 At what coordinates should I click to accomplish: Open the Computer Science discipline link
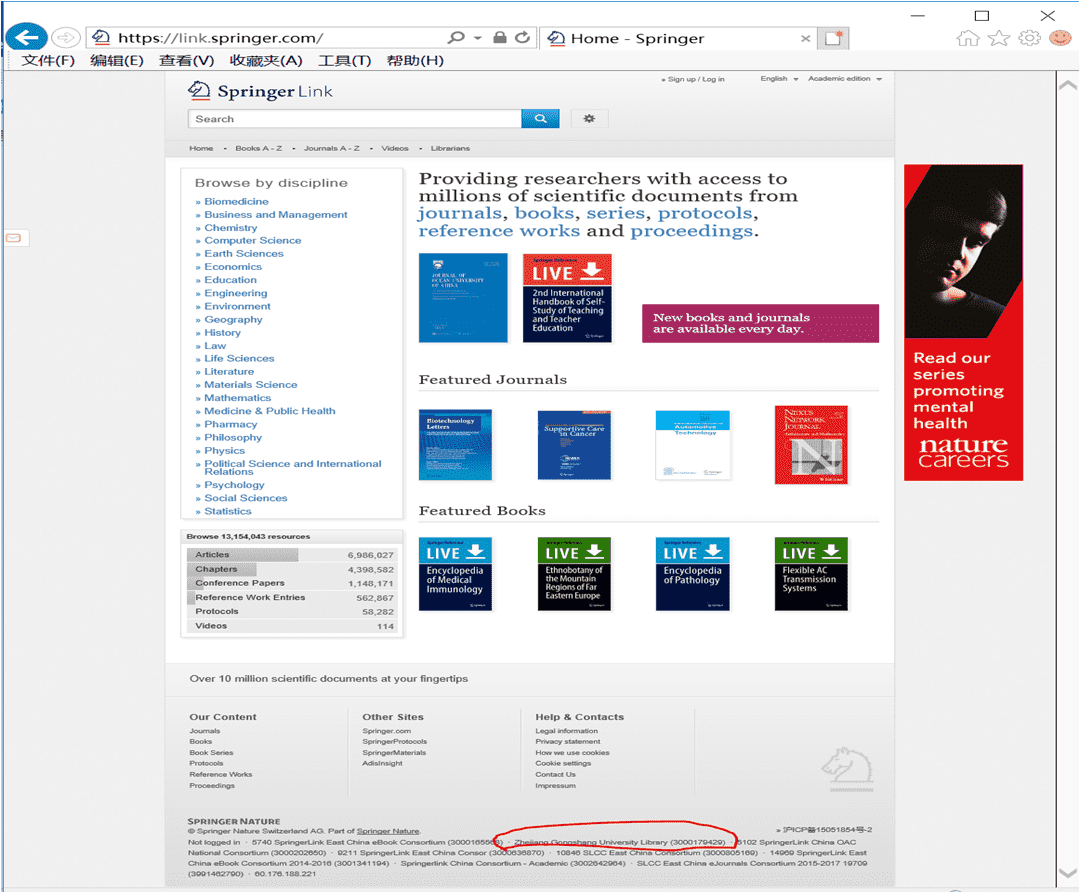[252, 241]
